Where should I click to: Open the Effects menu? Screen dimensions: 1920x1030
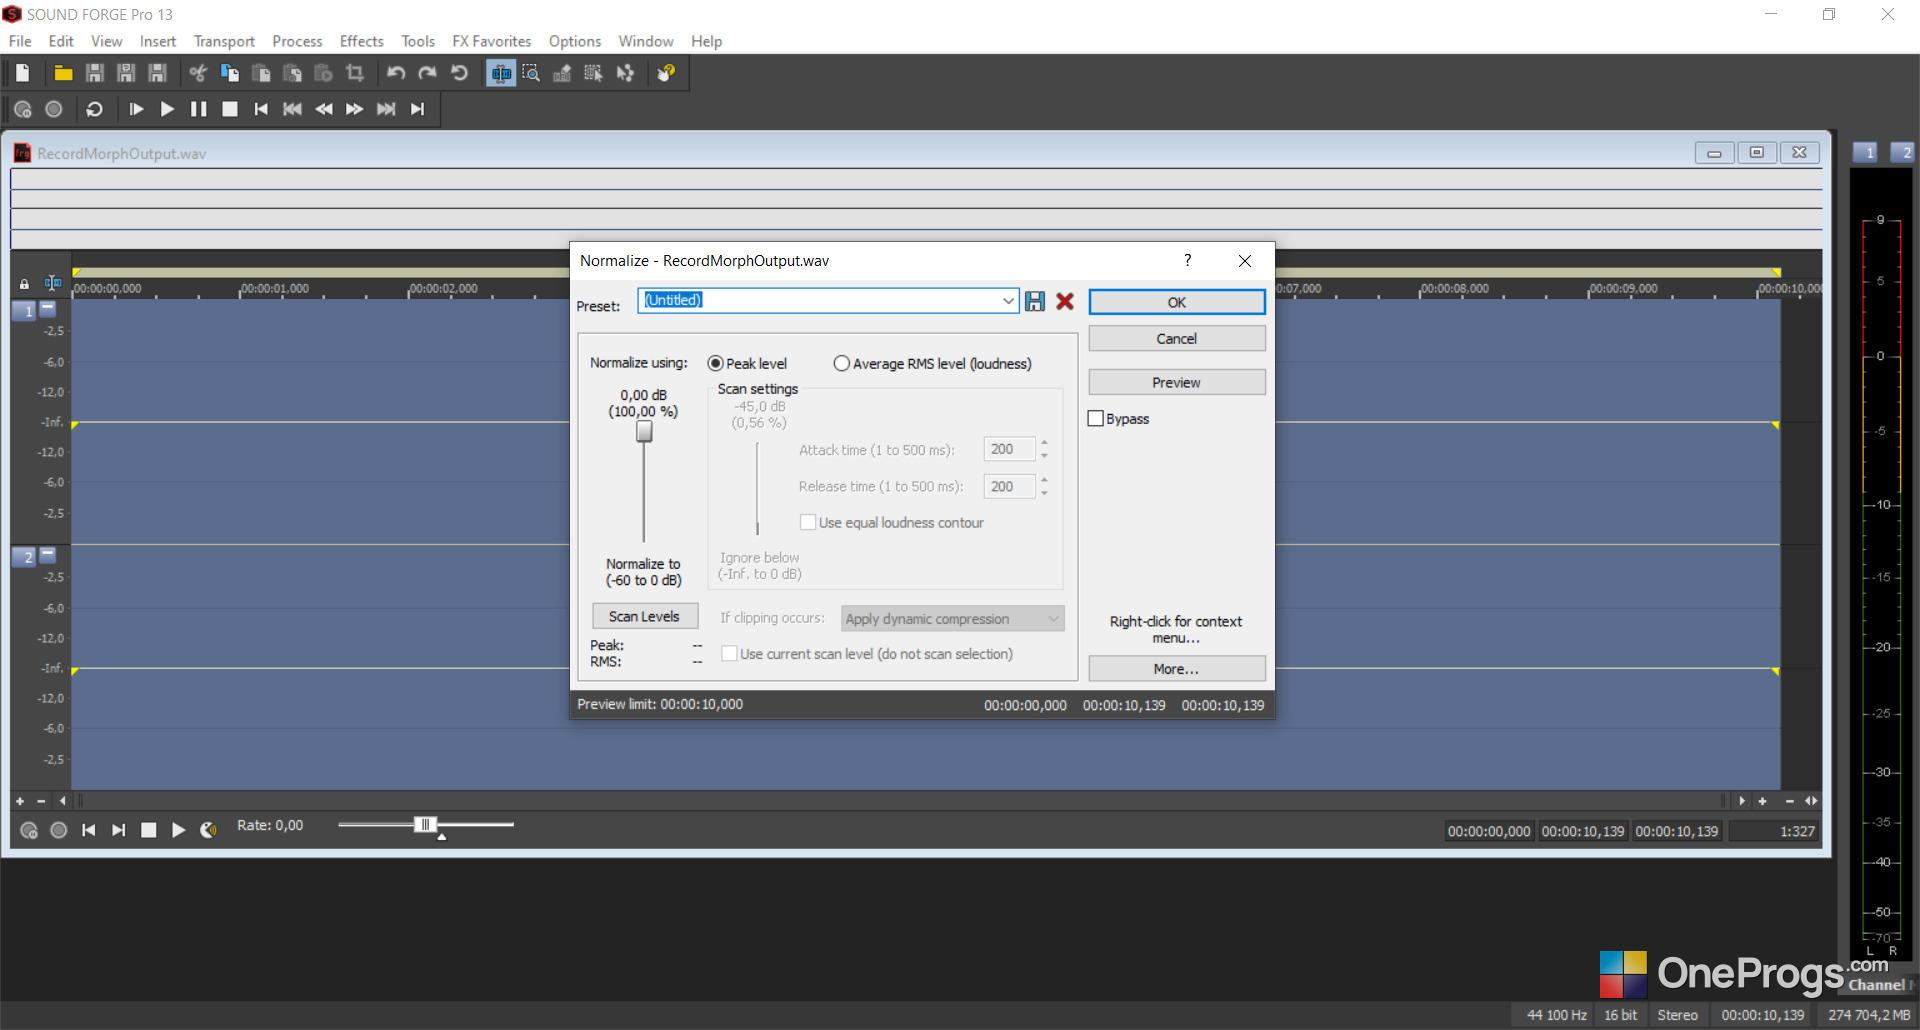(362, 41)
